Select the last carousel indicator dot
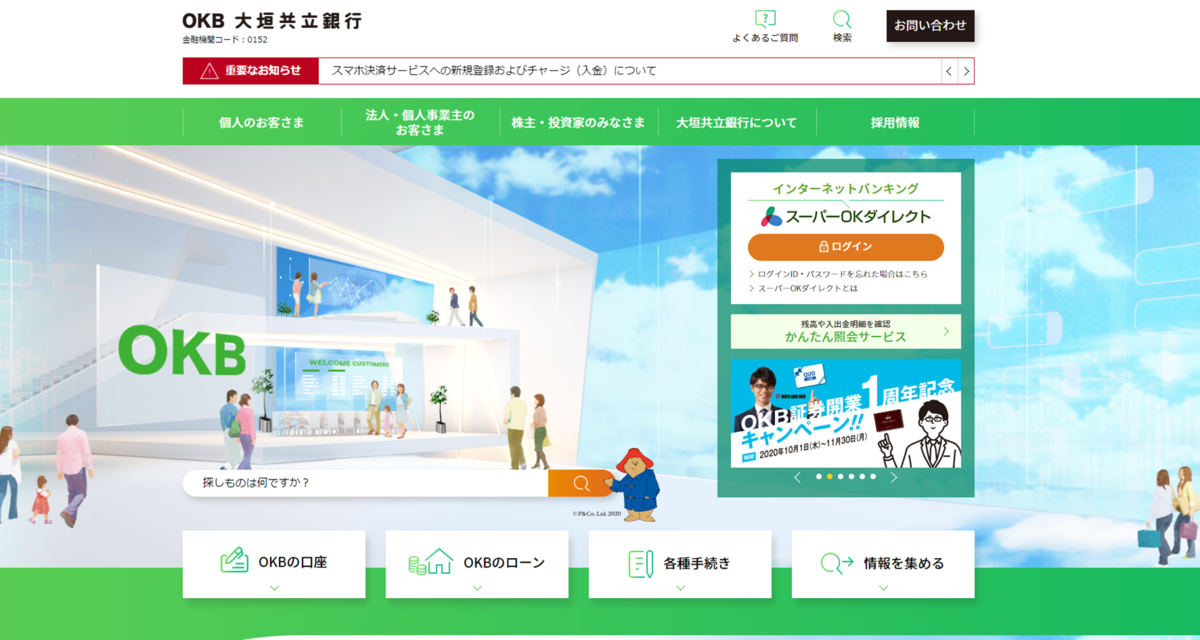The height and width of the screenshot is (640, 1200). click(873, 477)
